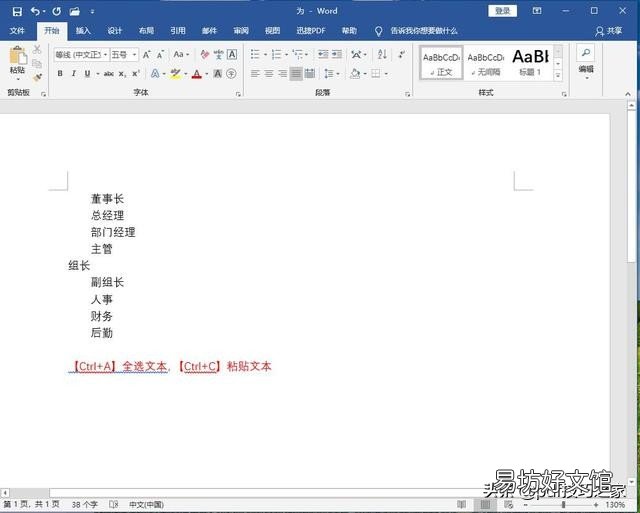640x513 pixels.
Task: Undo the last action
Action: click(x=35, y=11)
